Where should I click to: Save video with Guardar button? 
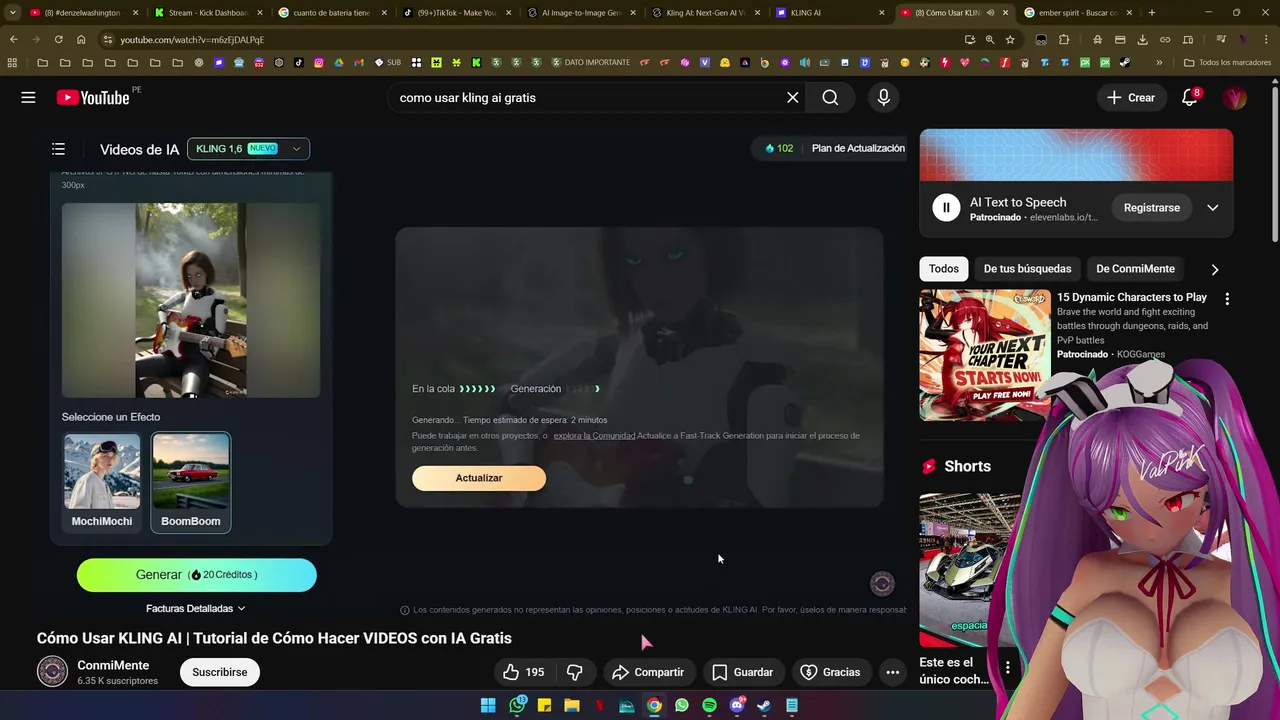(x=742, y=672)
